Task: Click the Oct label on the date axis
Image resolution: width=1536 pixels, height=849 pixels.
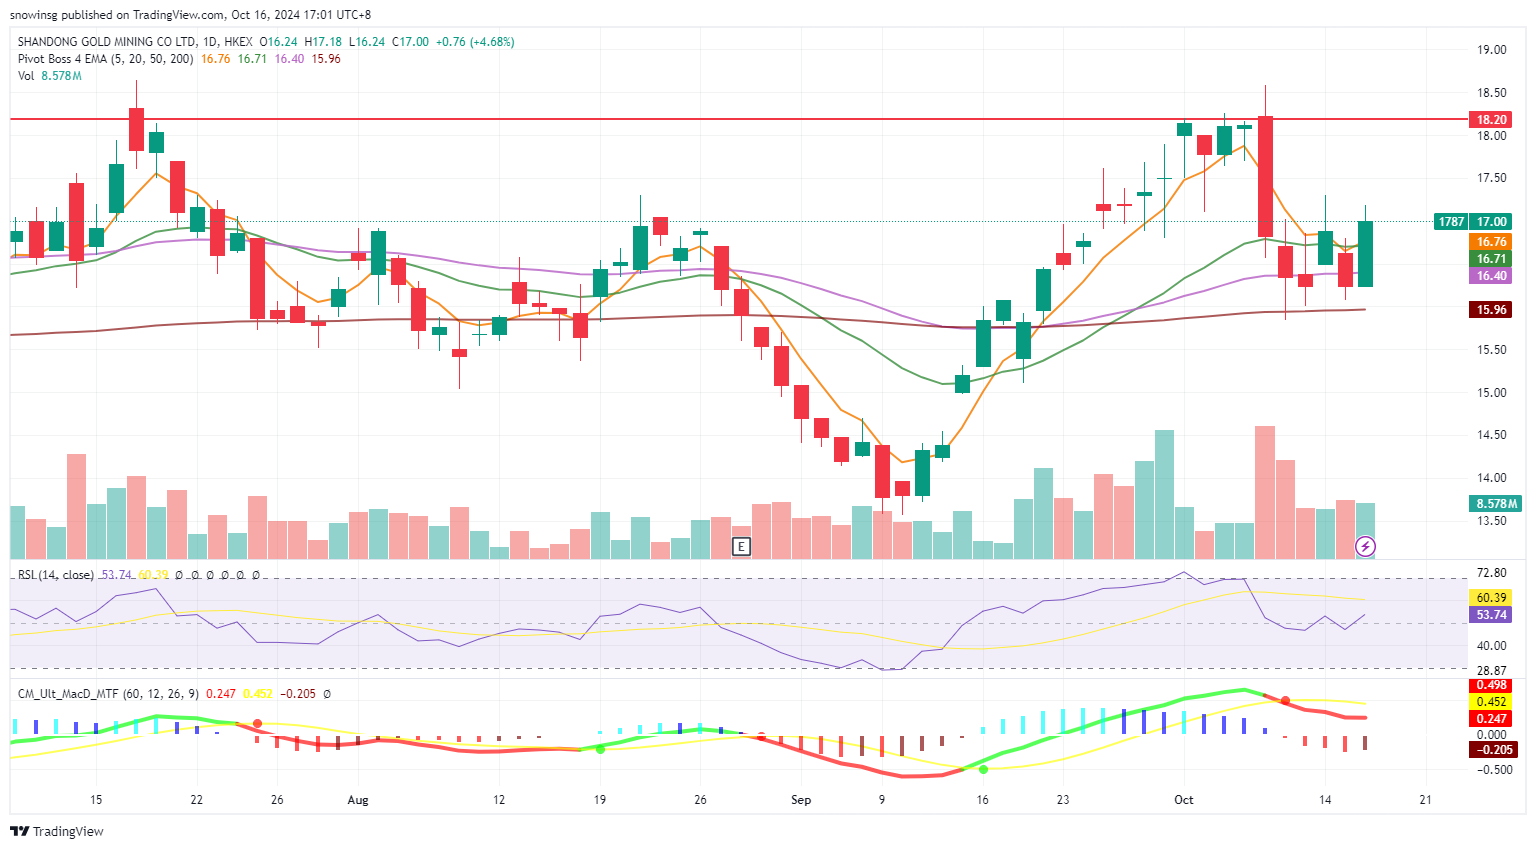Action: (x=1184, y=800)
